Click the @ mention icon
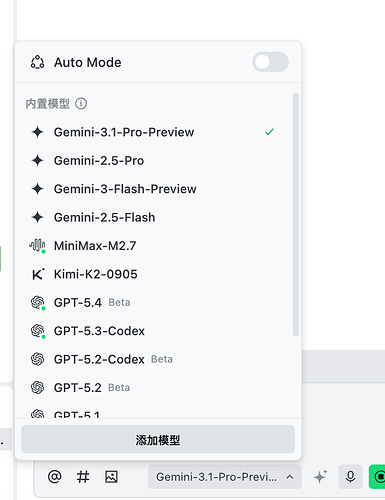This screenshot has height=500, width=385. click(55, 477)
